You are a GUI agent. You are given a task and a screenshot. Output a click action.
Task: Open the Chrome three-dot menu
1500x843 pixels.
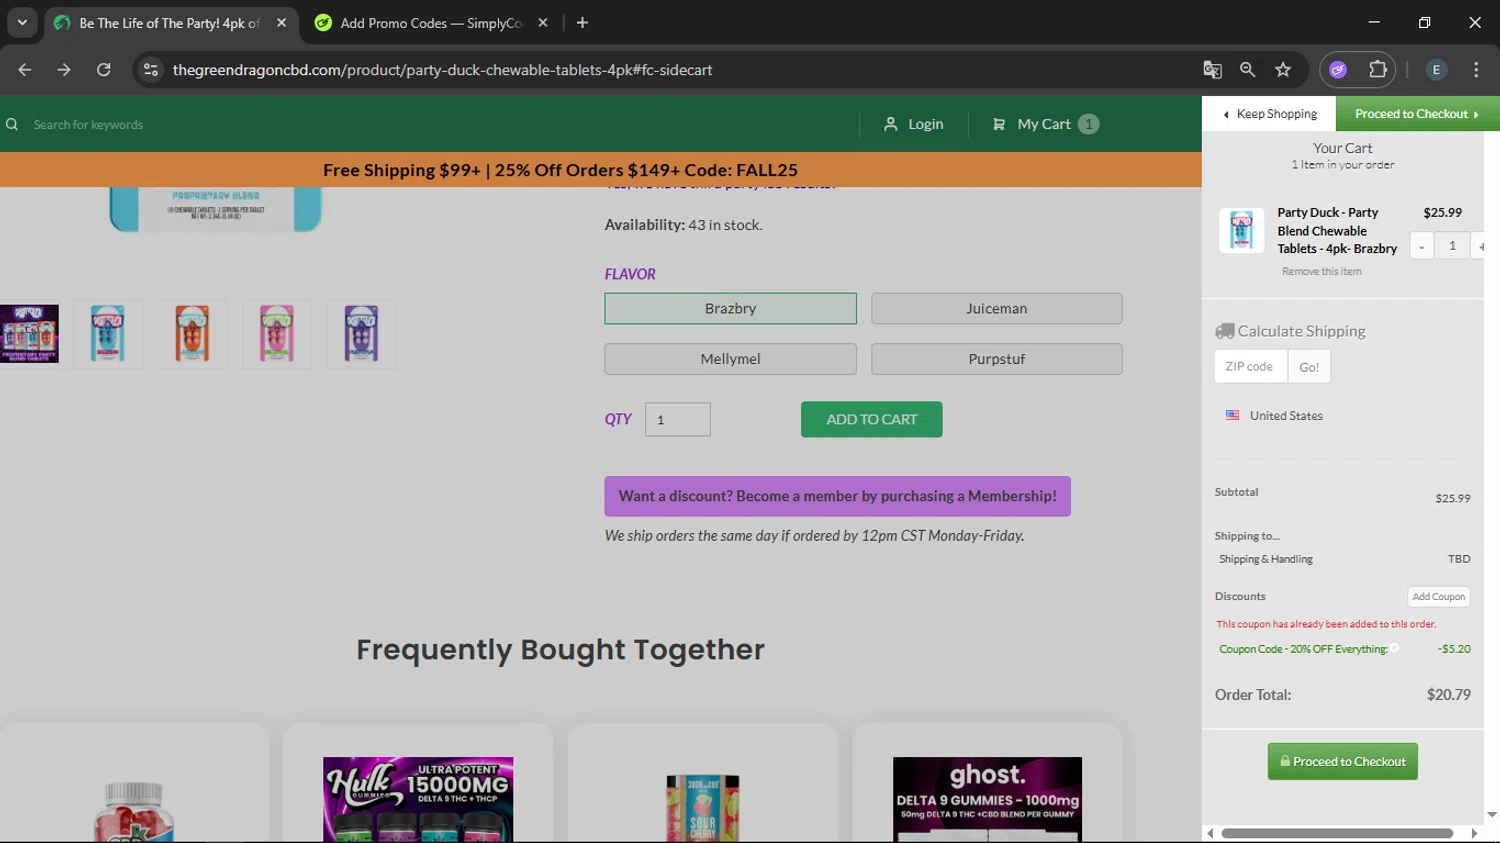(x=1476, y=70)
